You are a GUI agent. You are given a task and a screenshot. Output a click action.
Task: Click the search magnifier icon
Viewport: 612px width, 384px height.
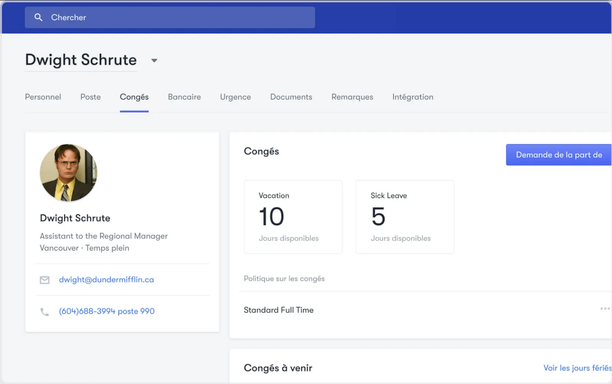point(38,17)
